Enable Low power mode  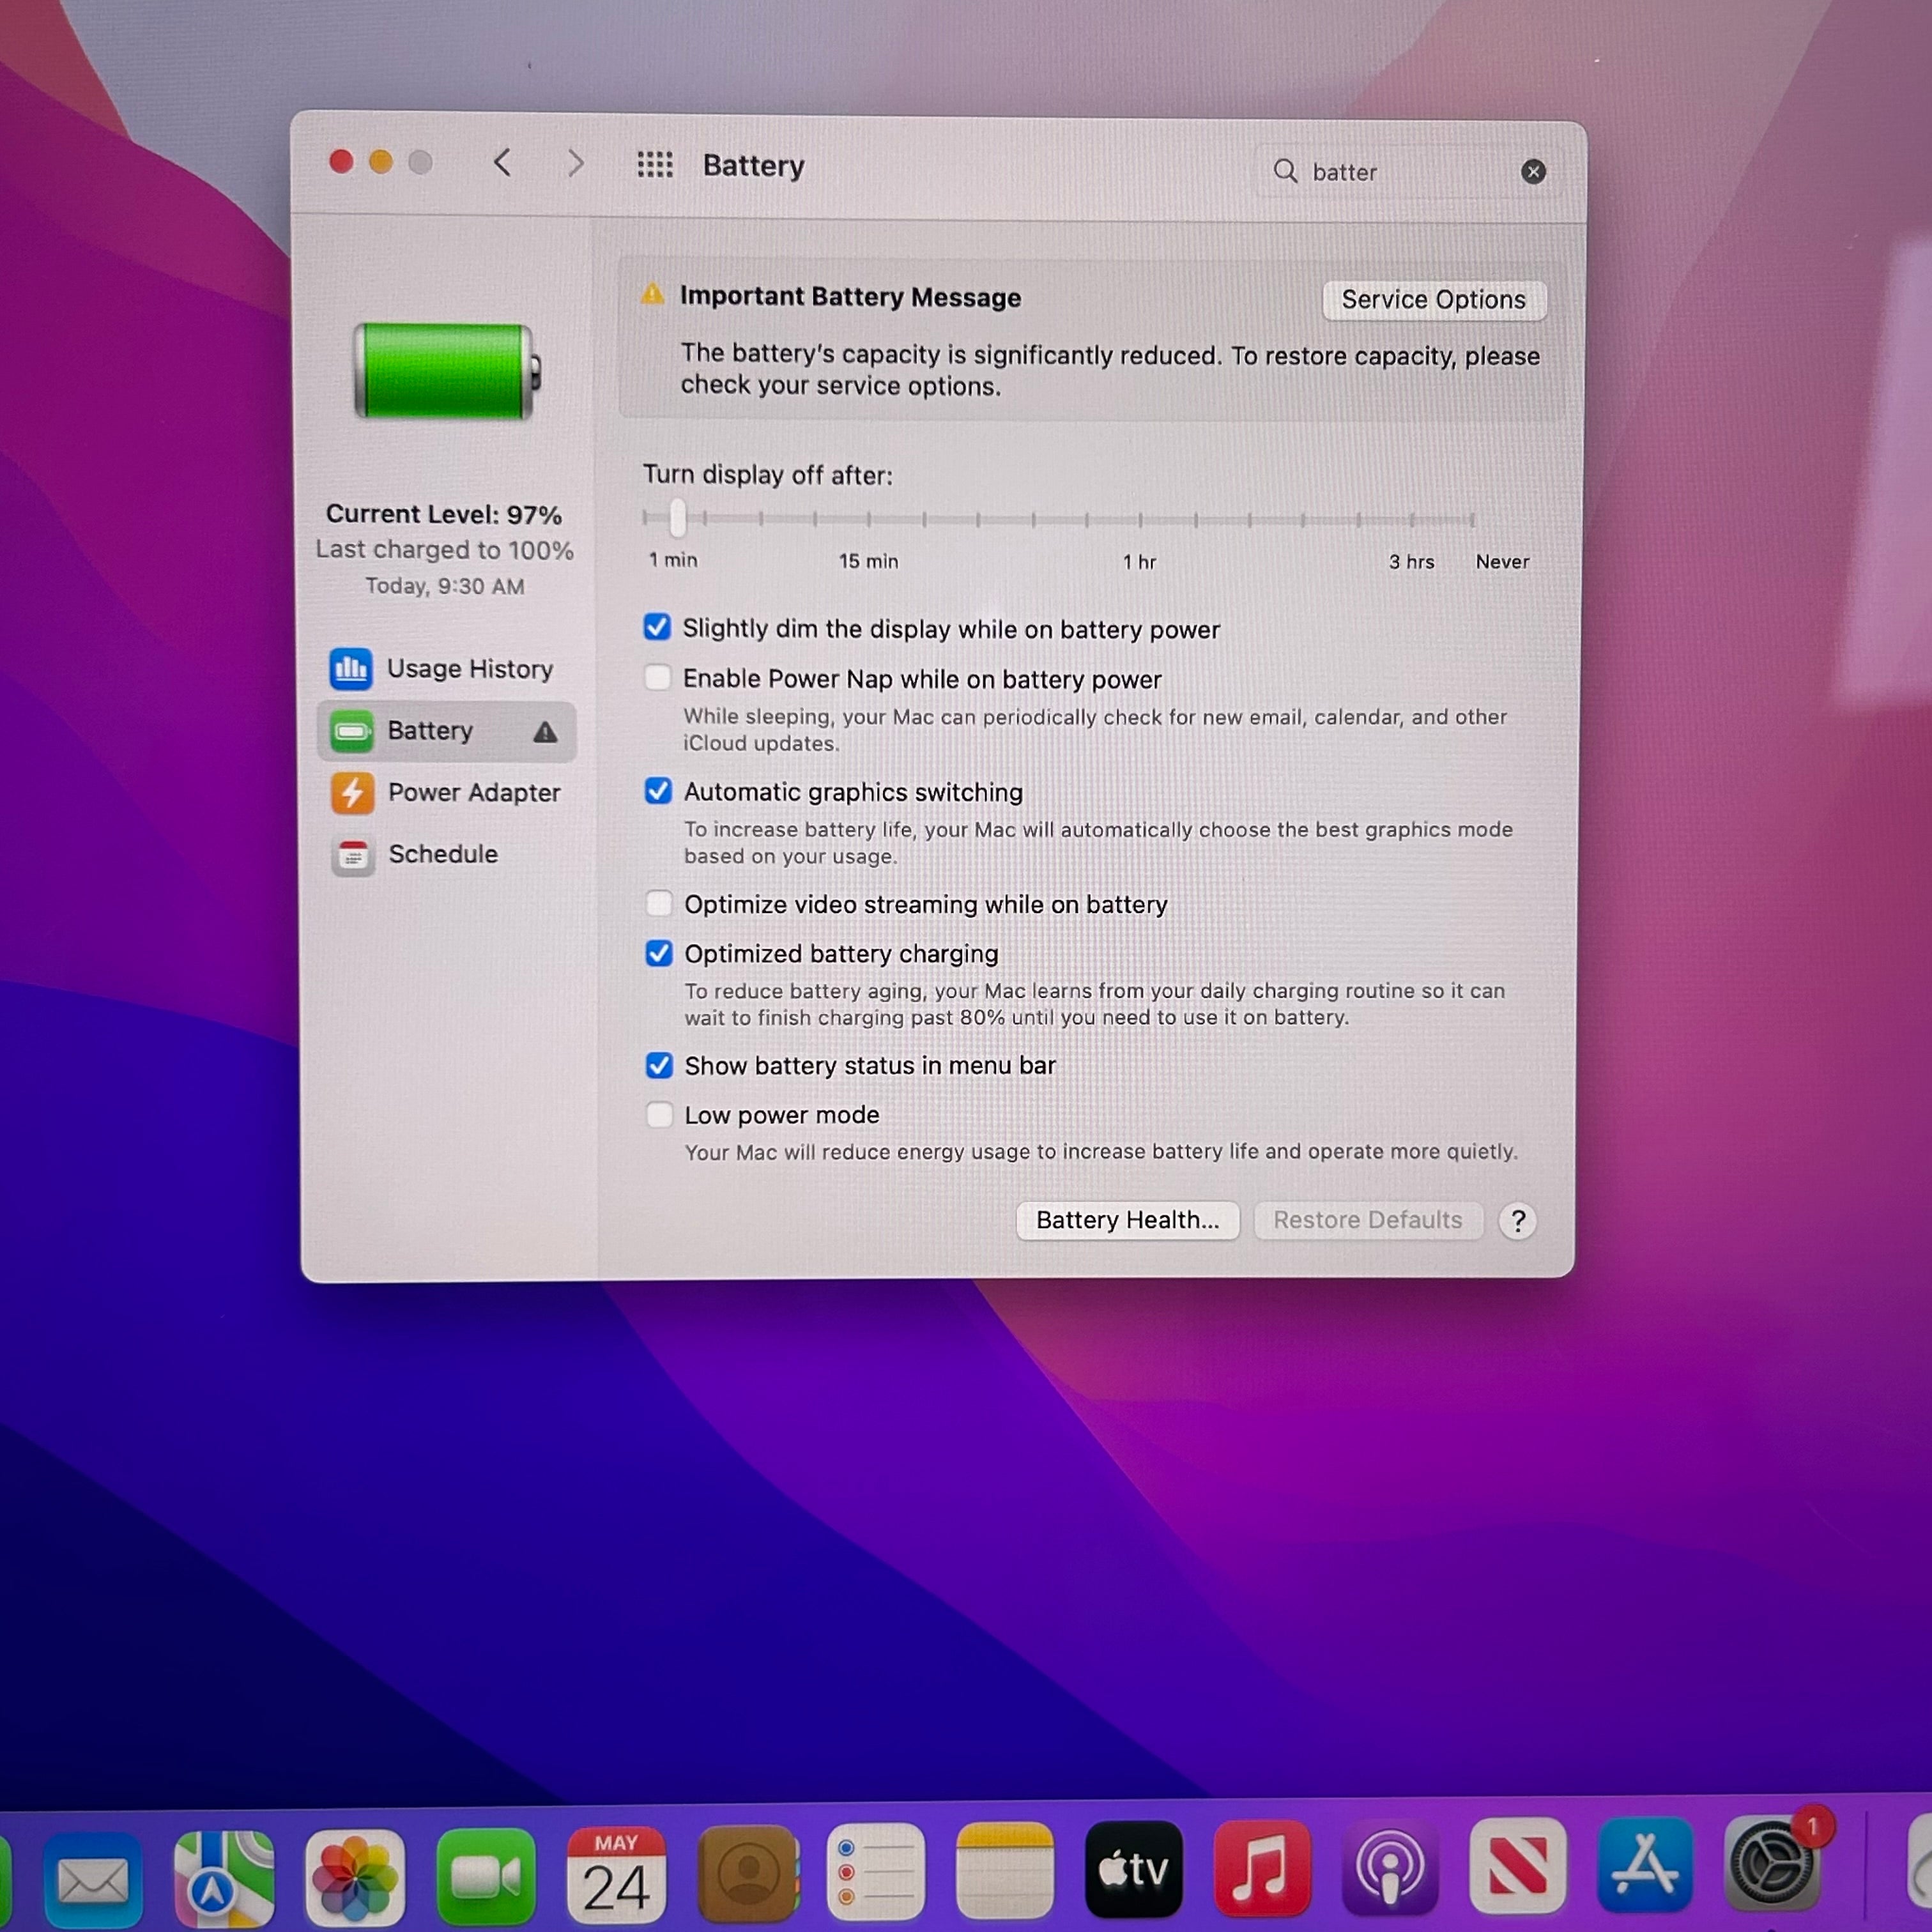[x=659, y=1114]
